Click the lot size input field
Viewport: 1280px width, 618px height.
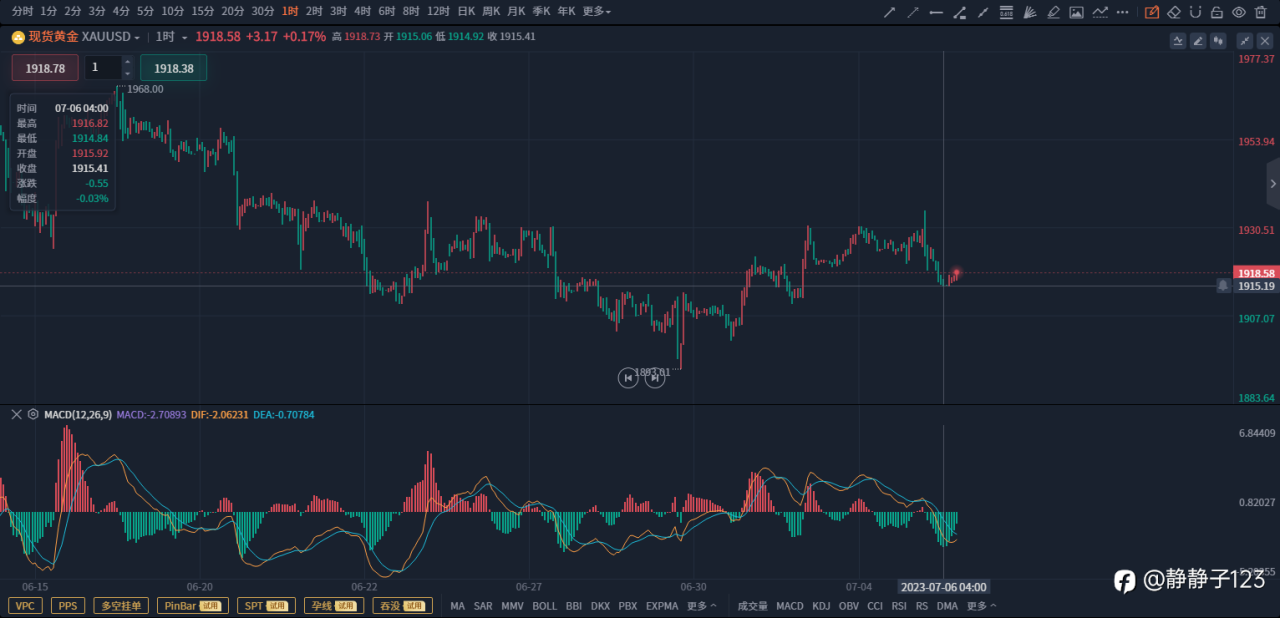tap(103, 68)
